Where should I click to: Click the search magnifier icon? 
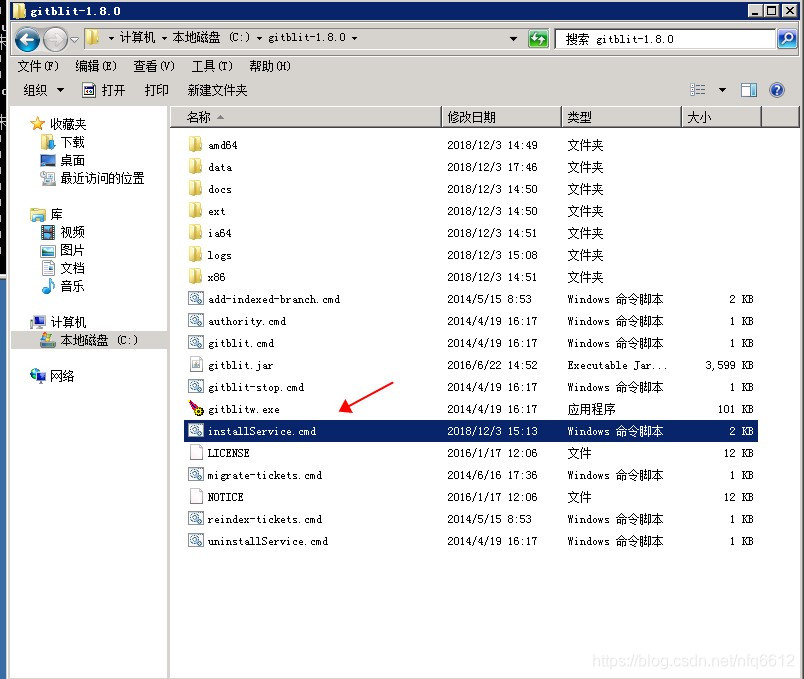pos(787,38)
